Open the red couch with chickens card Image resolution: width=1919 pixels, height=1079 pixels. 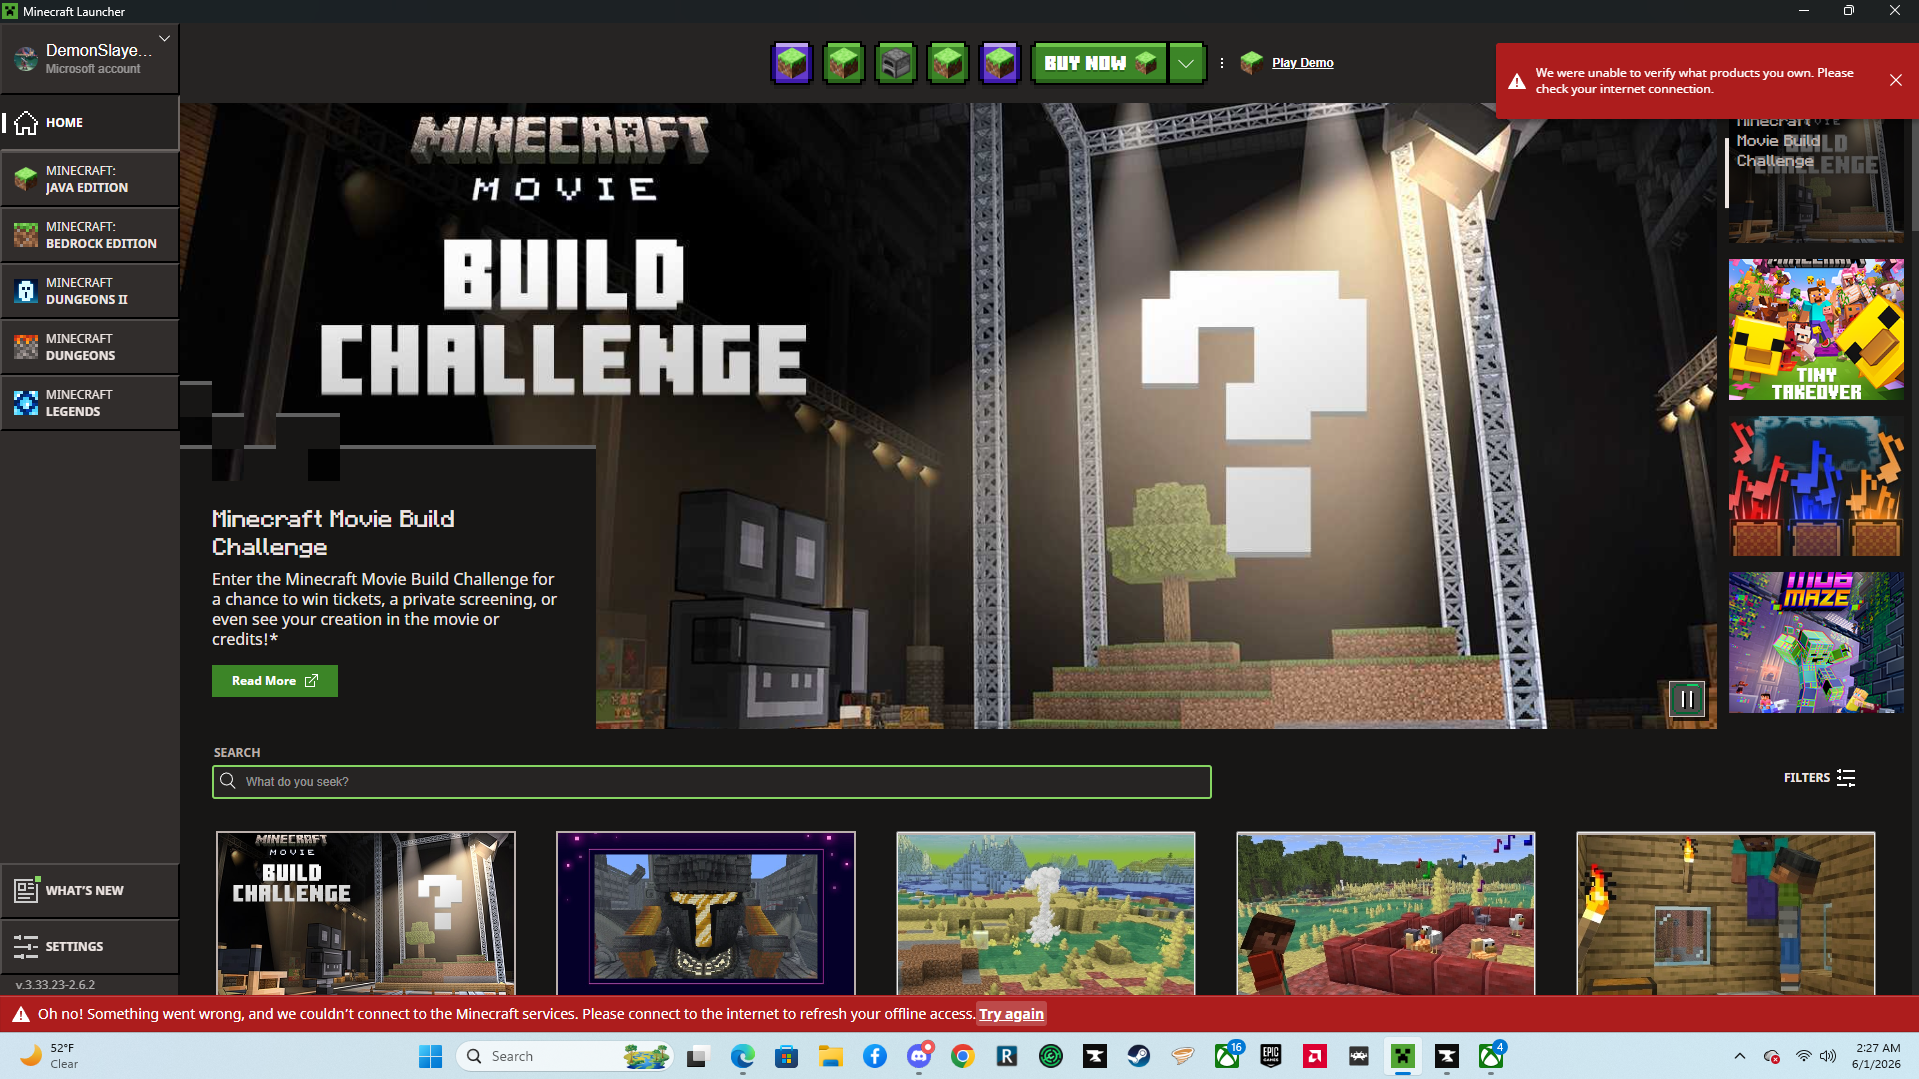click(1386, 913)
